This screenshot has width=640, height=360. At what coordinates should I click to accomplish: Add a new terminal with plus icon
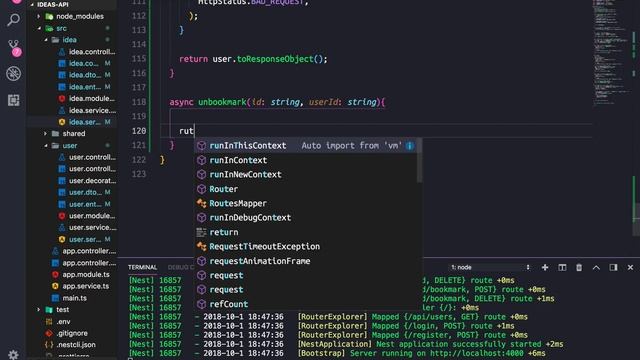(545, 267)
